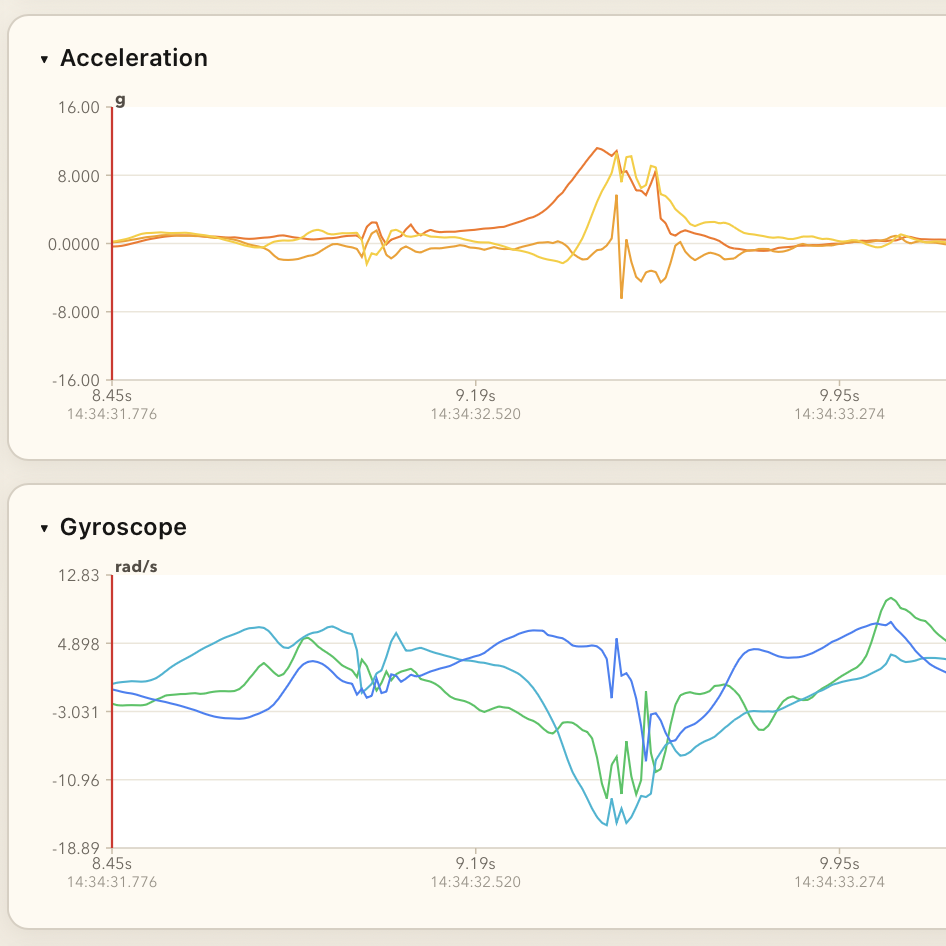
Task: Select the 16.00 axis value on Acceleration chart
Action: tap(78, 107)
